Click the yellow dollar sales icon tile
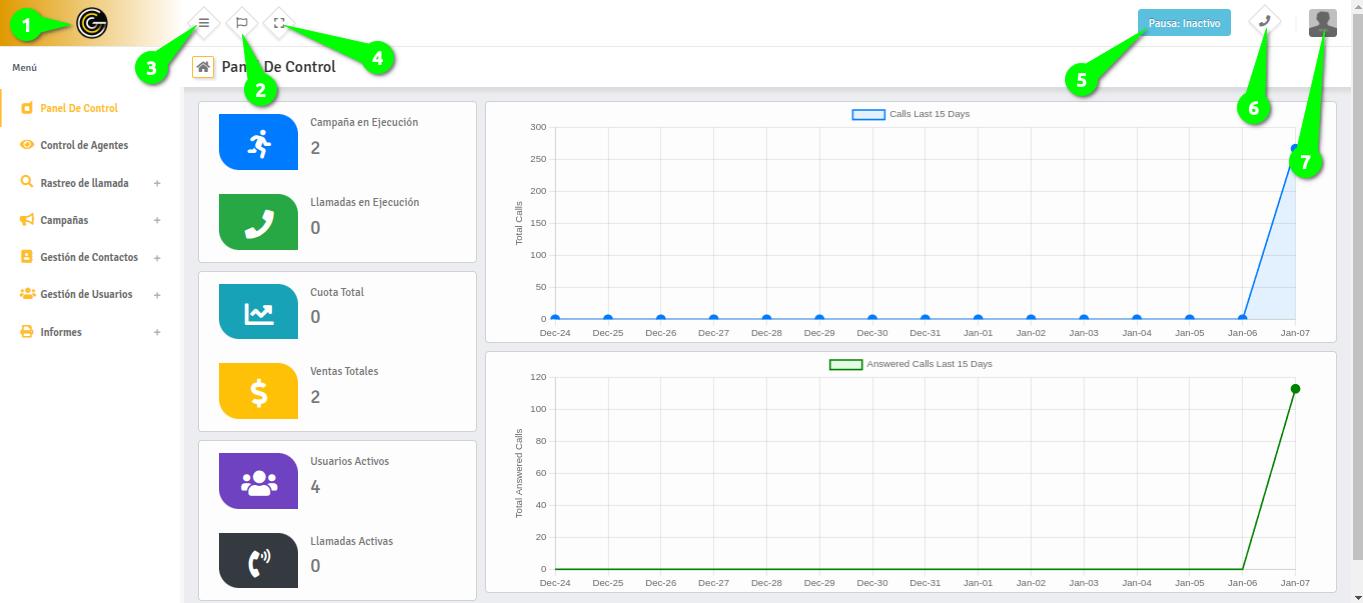1363x603 pixels. pyautogui.click(x=258, y=391)
